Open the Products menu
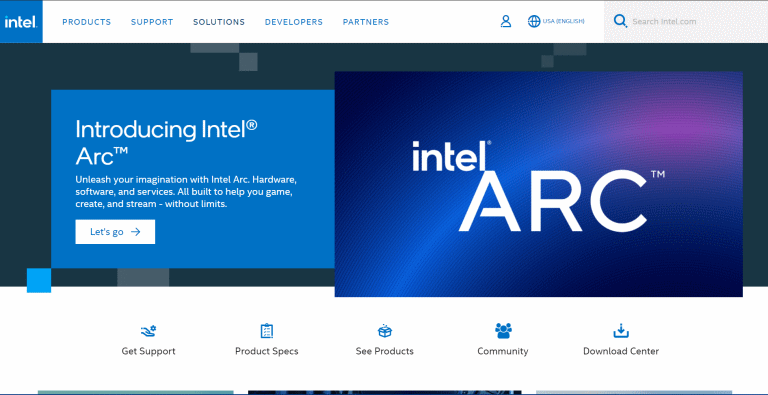The image size is (768, 395). coord(87,22)
